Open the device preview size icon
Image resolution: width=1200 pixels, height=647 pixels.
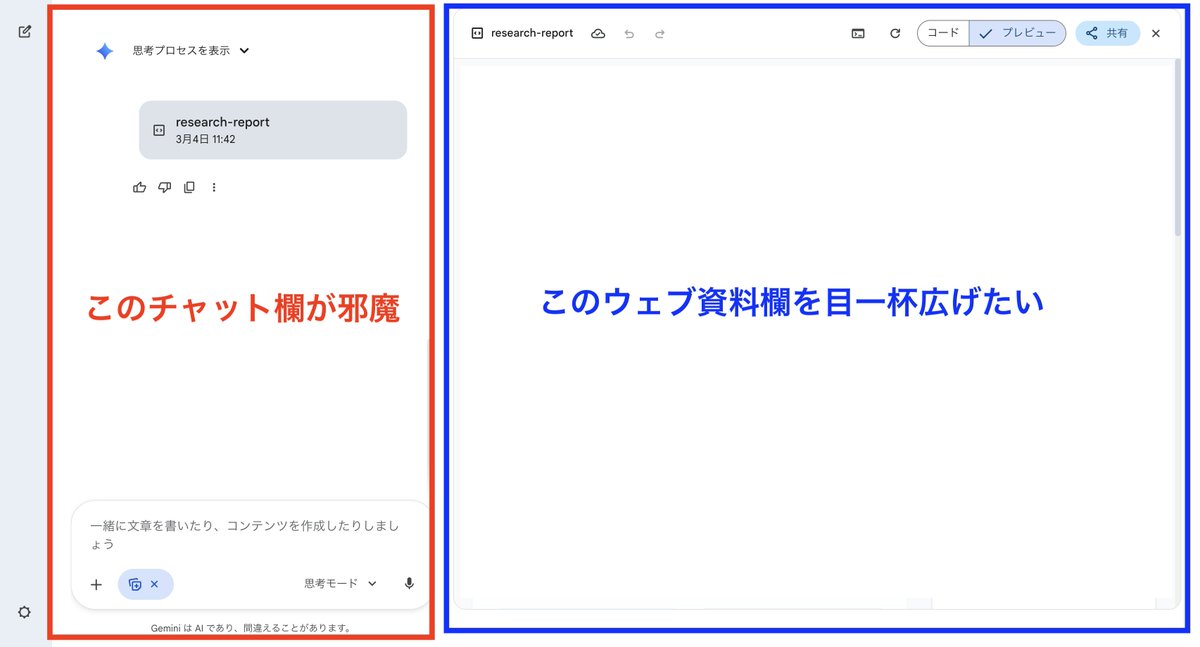tap(857, 33)
